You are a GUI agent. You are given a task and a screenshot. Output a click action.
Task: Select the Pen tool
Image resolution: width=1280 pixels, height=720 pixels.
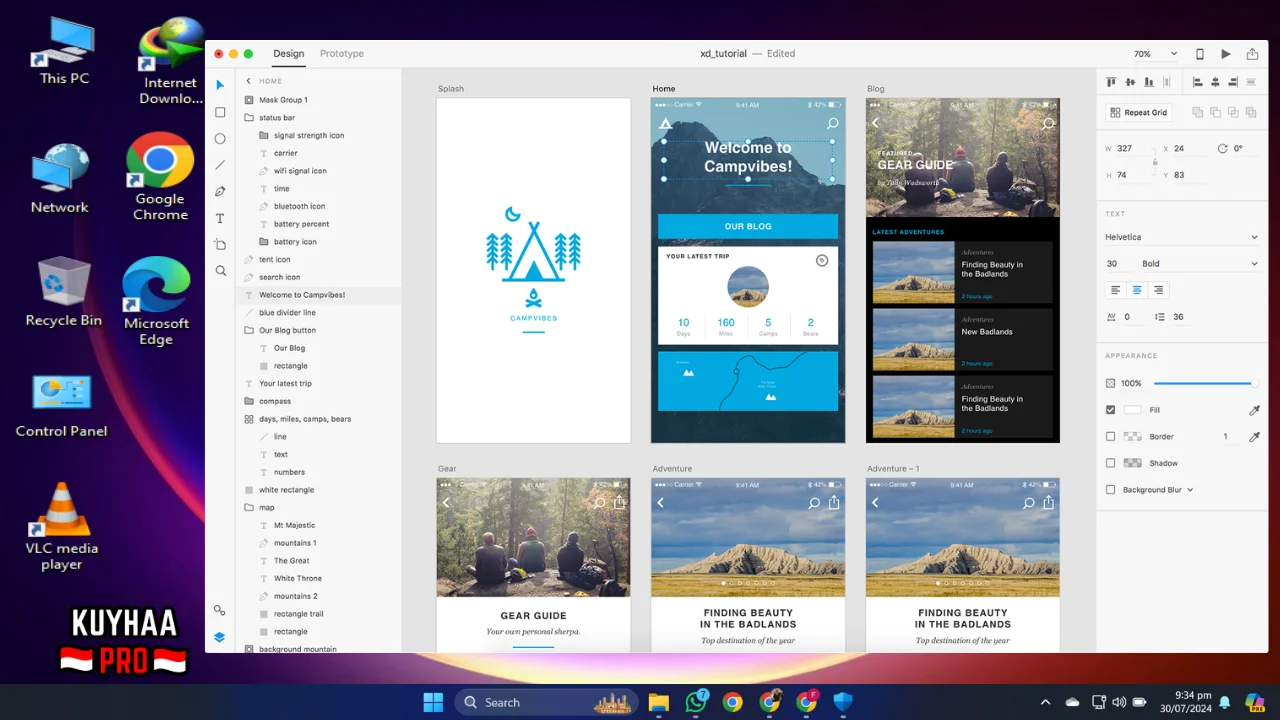(x=220, y=191)
